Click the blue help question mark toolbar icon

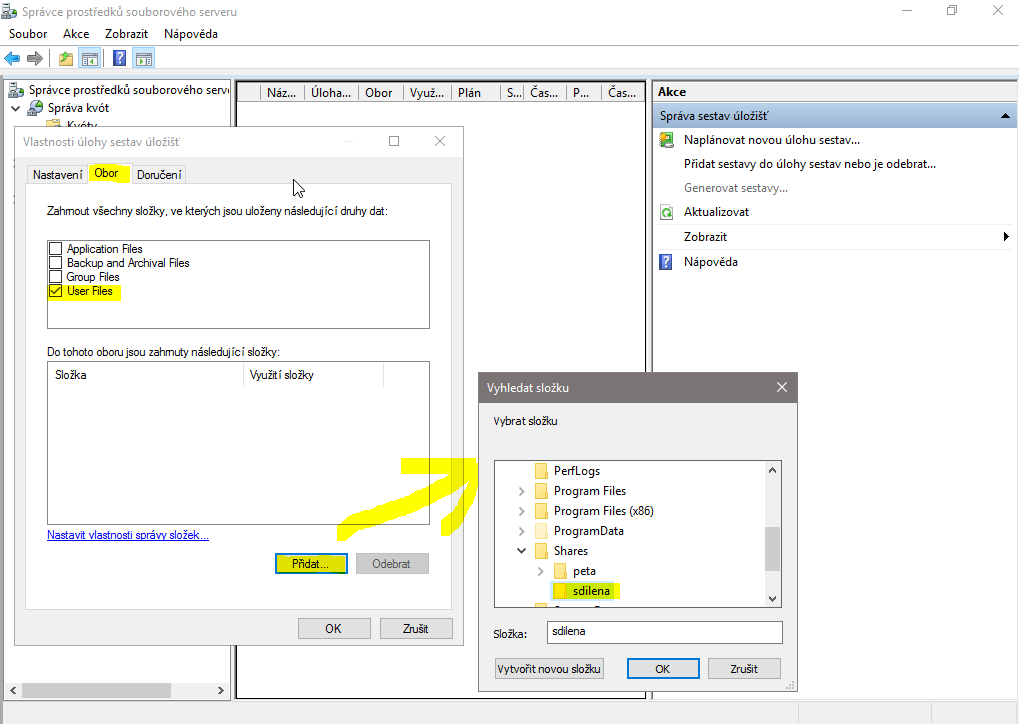coord(119,59)
